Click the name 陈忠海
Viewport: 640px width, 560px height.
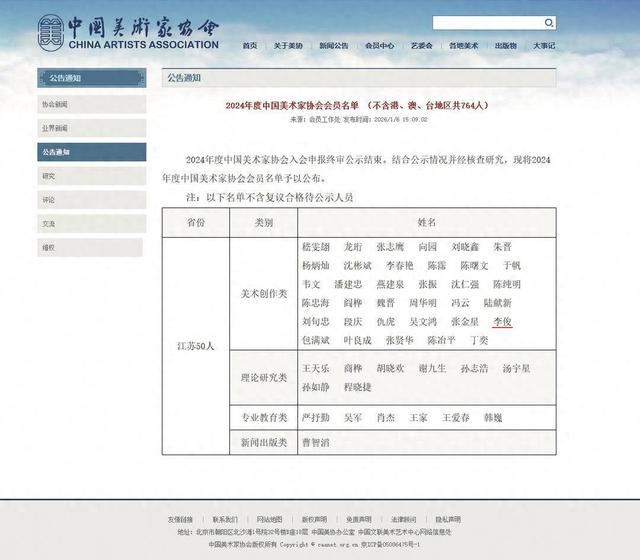point(316,303)
